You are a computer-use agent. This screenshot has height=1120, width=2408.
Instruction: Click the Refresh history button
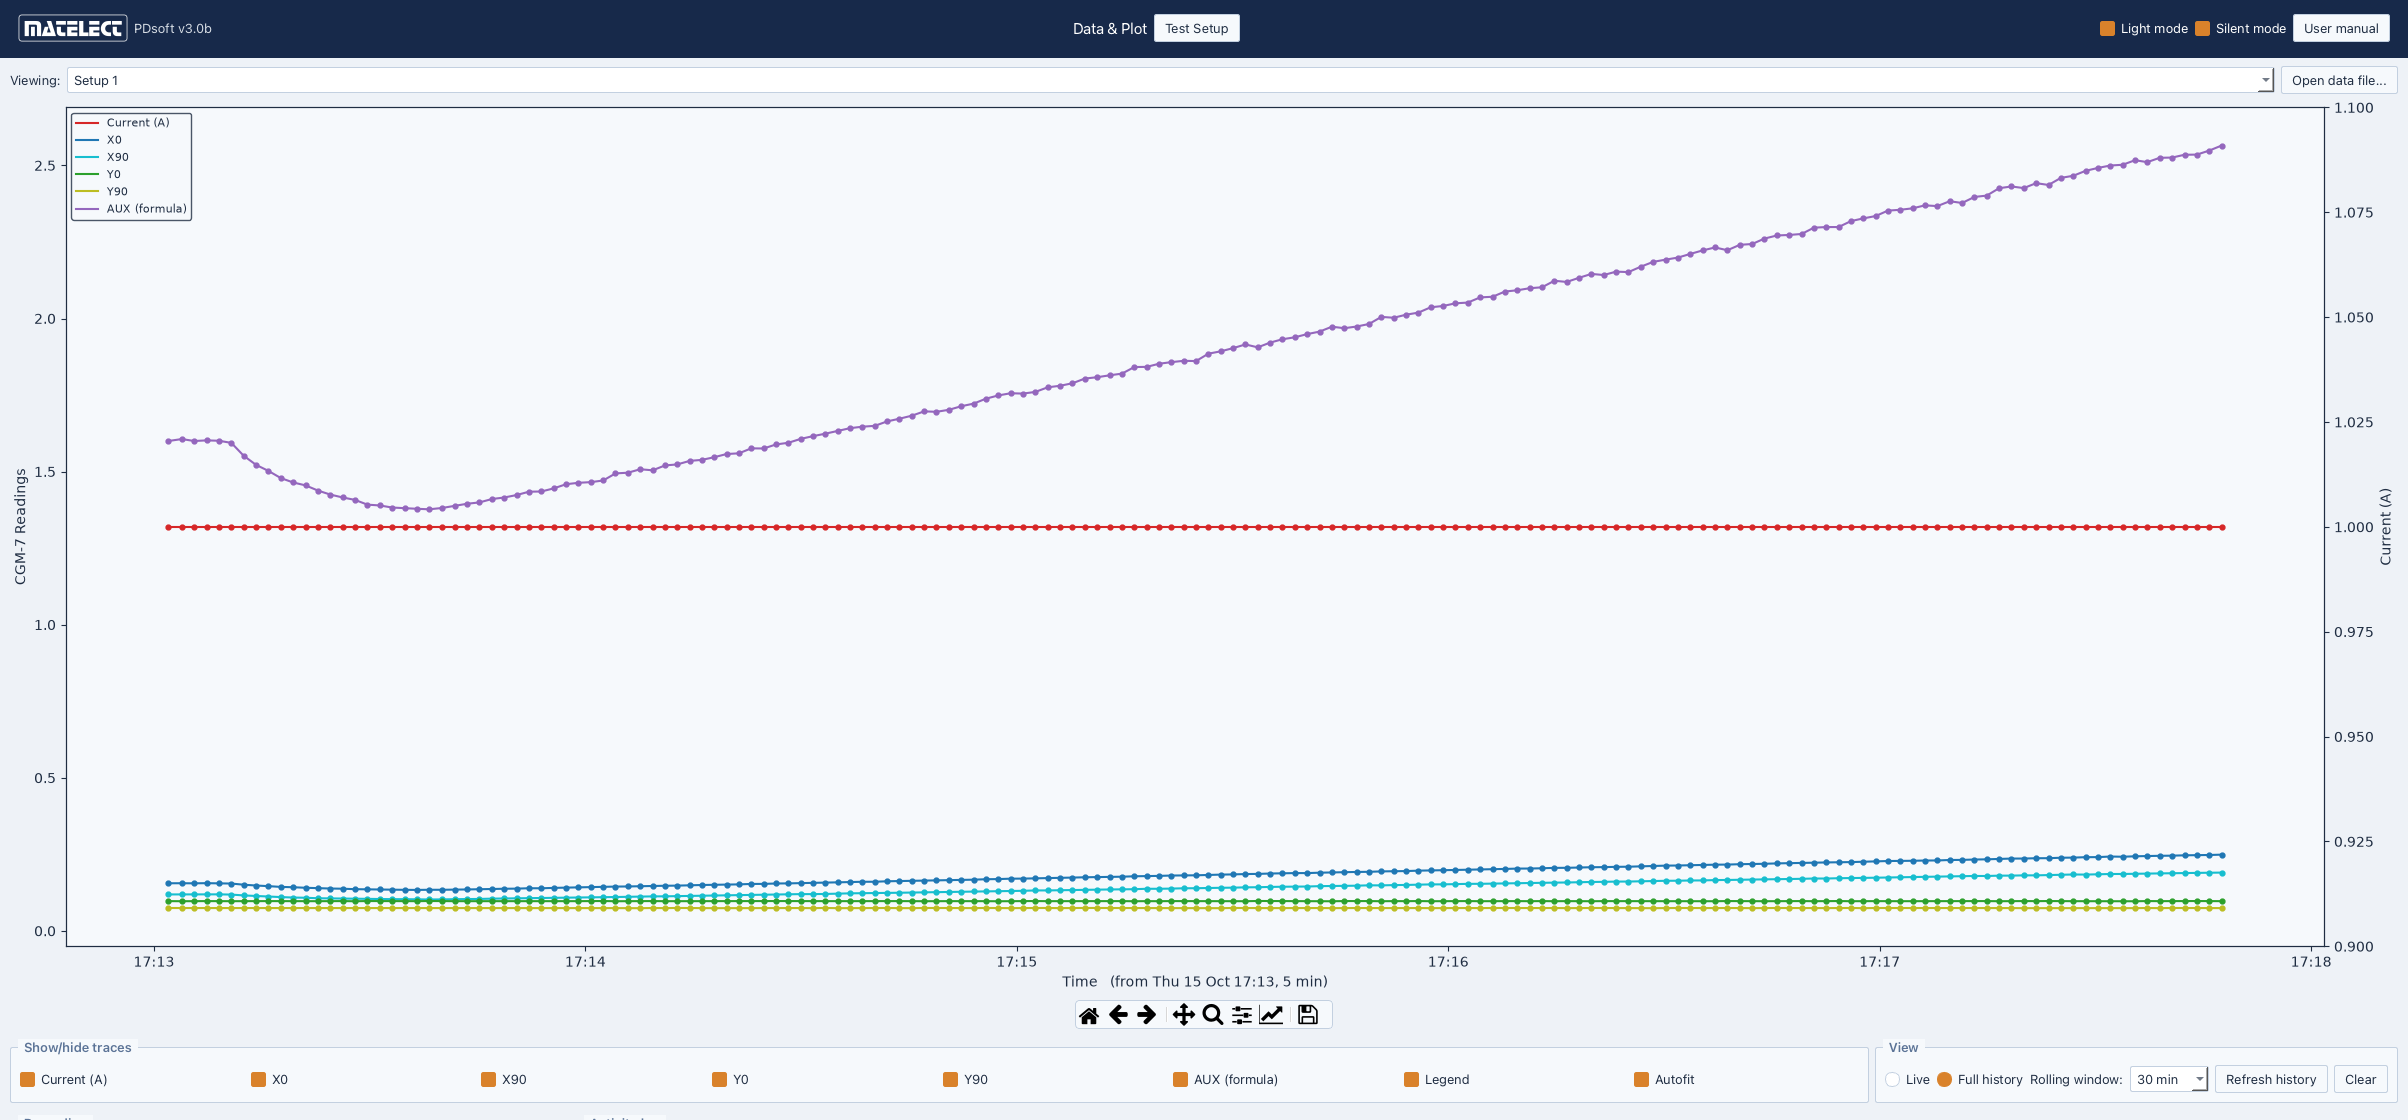(2270, 1079)
